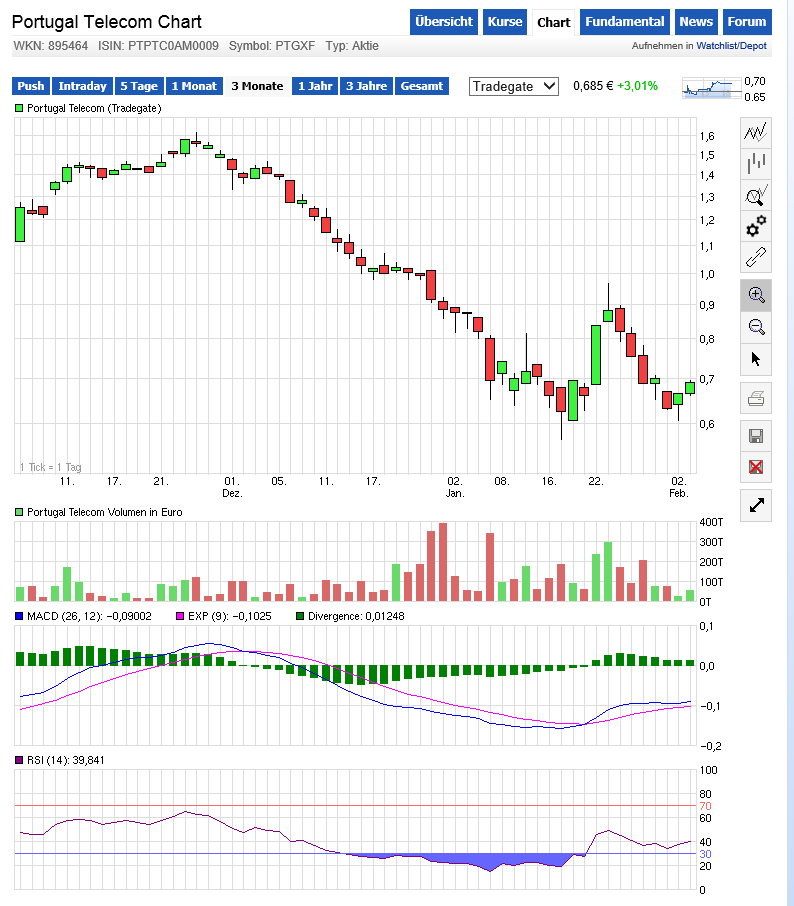Switch to the Übersicht tab
Image resolution: width=794 pixels, height=906 pixels.
(x=444, y=22)
